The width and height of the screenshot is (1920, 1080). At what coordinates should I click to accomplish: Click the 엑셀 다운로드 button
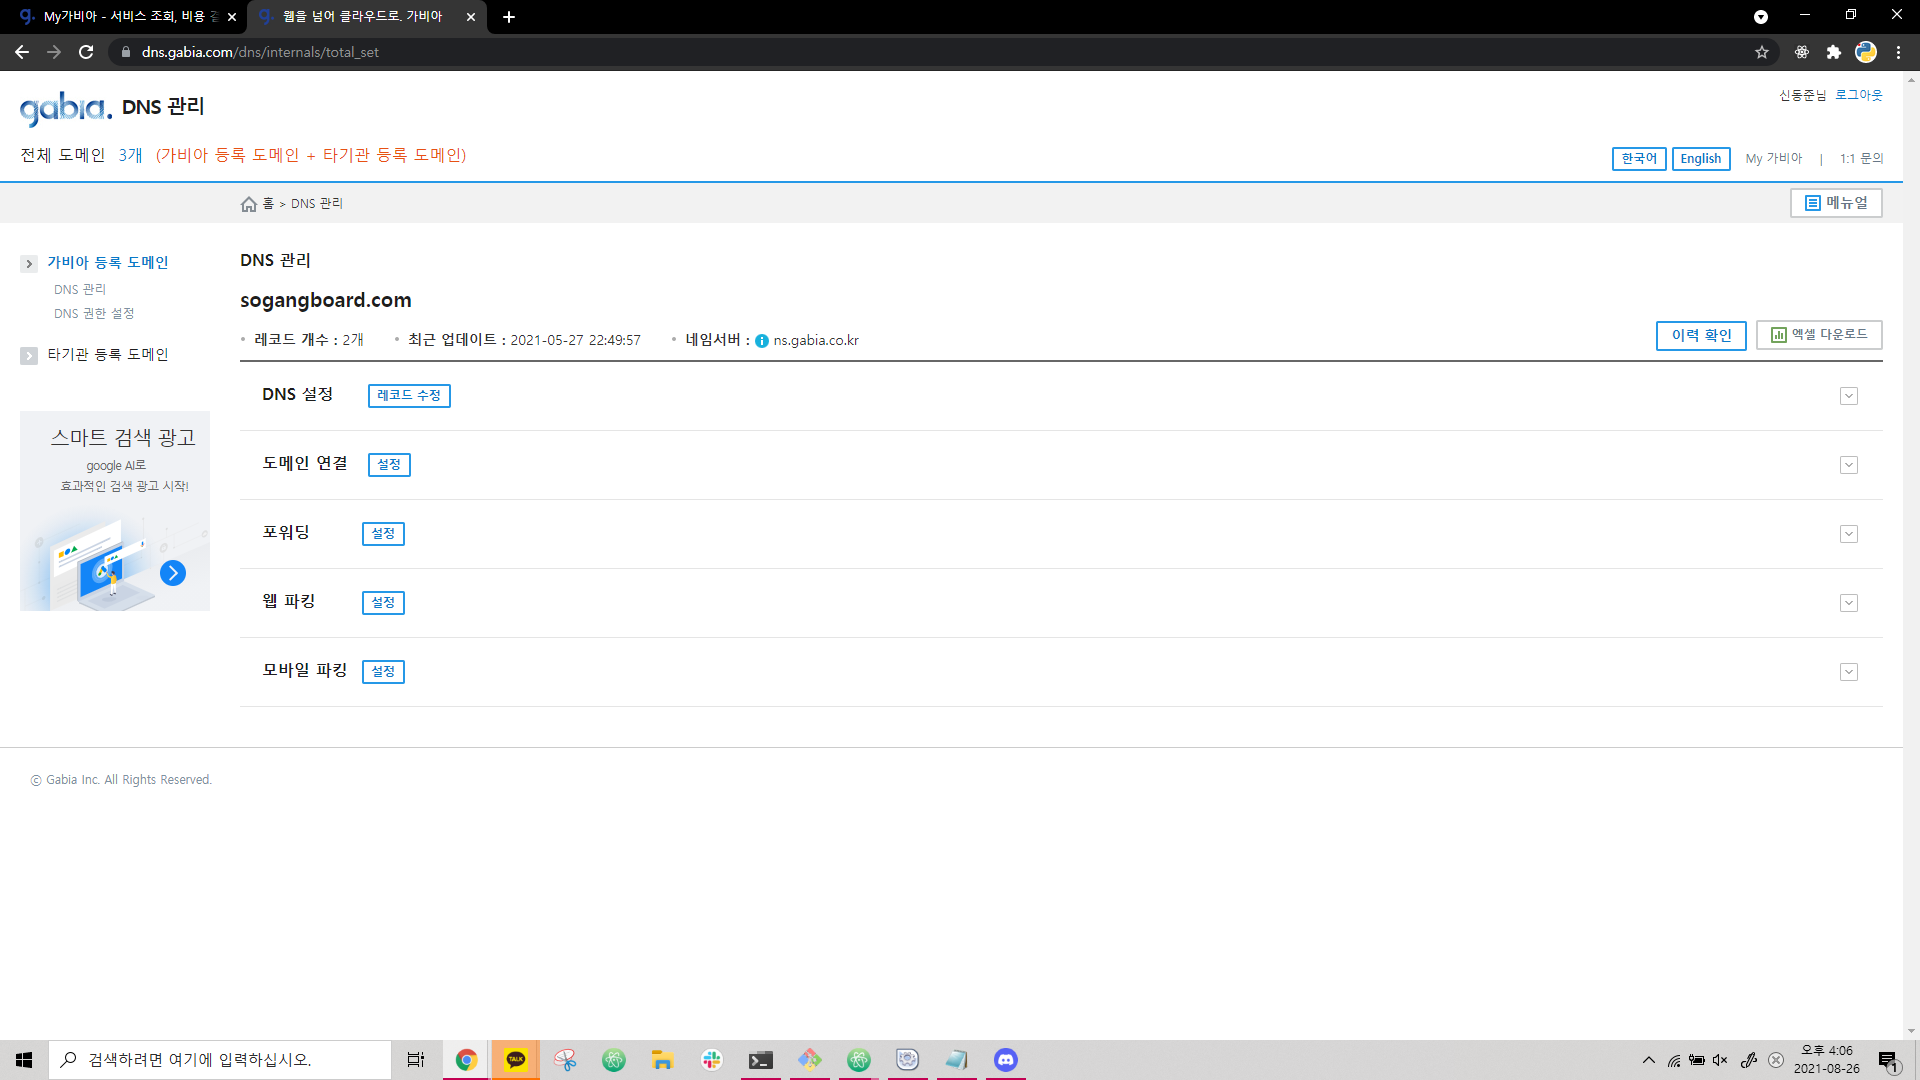[x=1819, y=335]
